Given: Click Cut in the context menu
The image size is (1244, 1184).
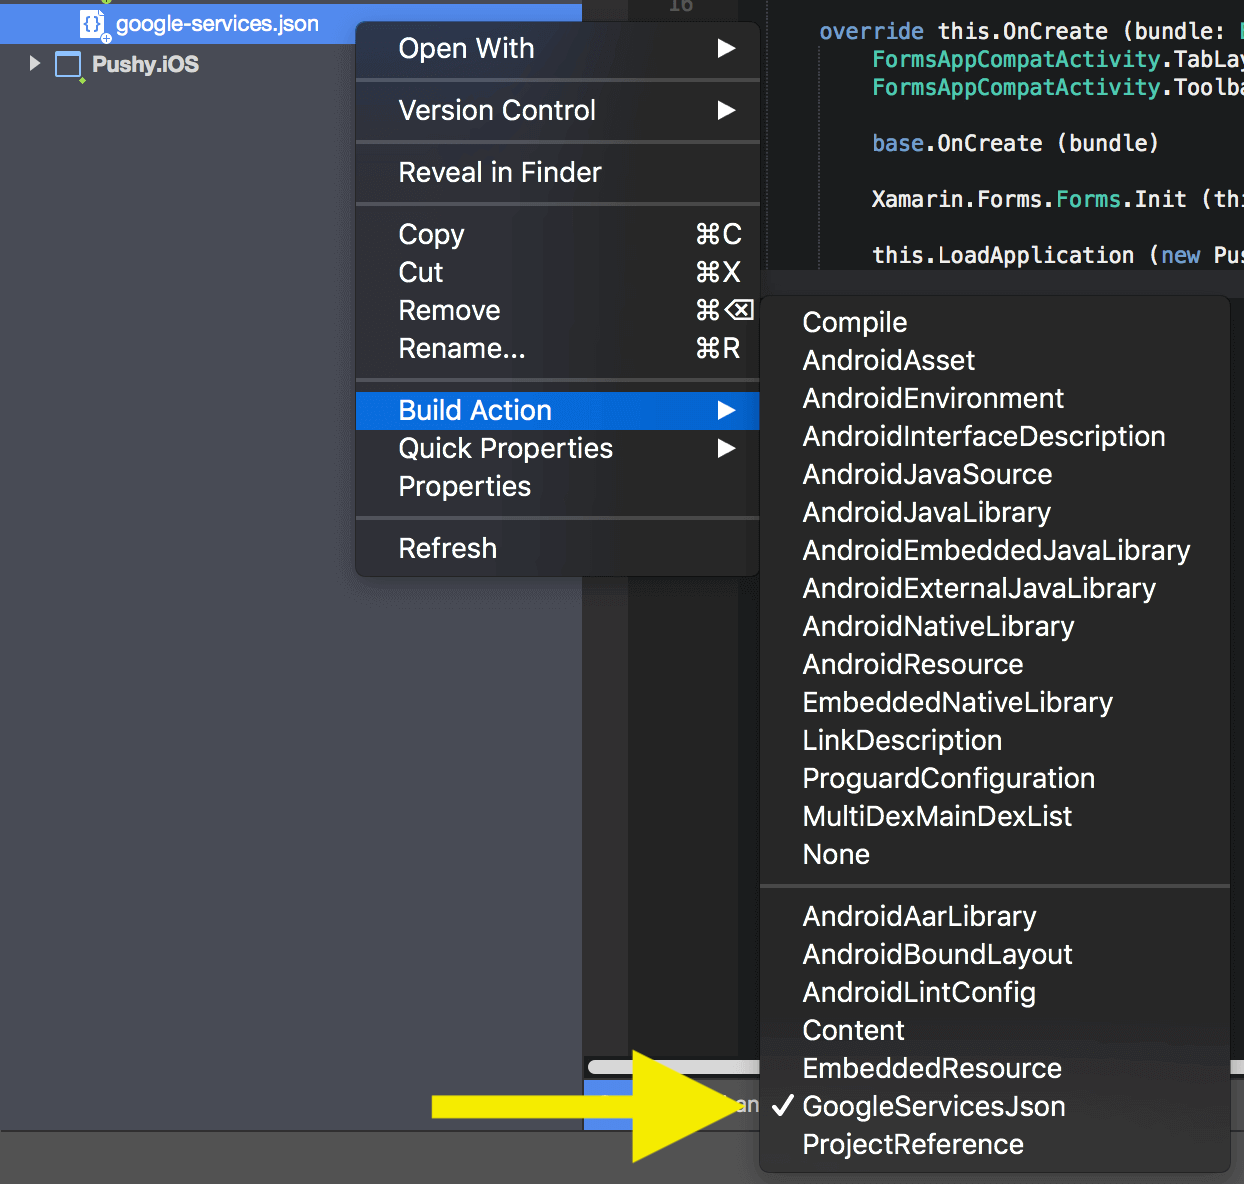Looking at the screenshot, I should [x=421, y=272].
